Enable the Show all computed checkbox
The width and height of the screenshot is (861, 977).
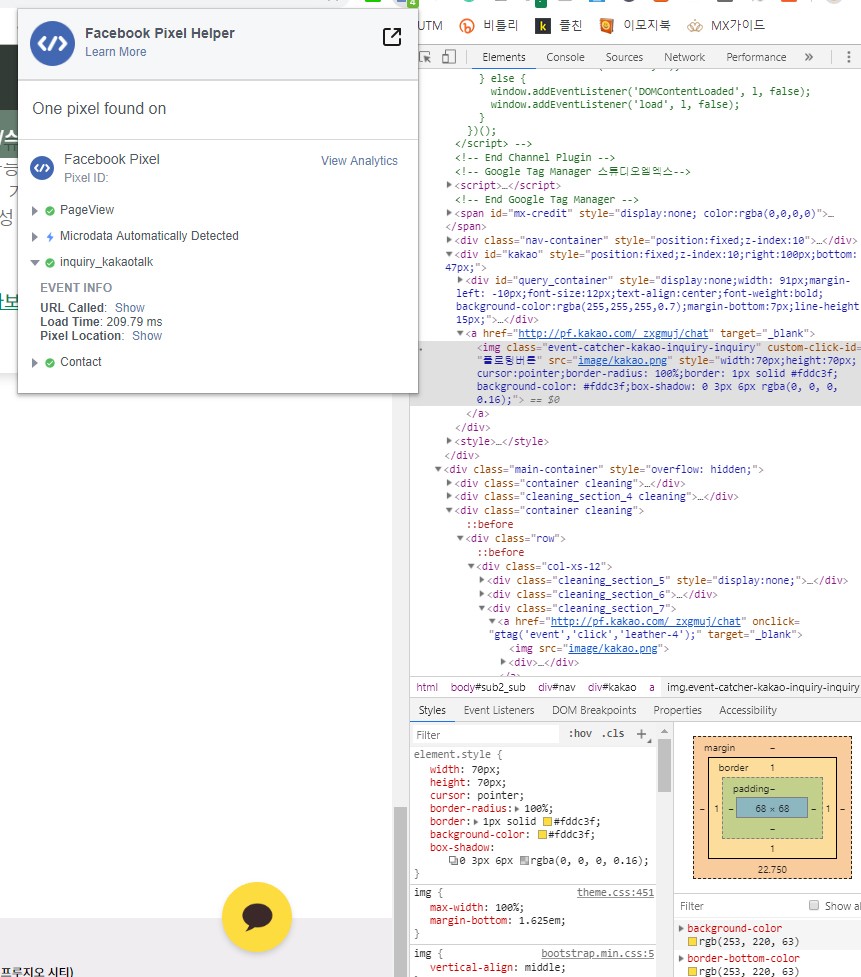click(x=814, y=905)
